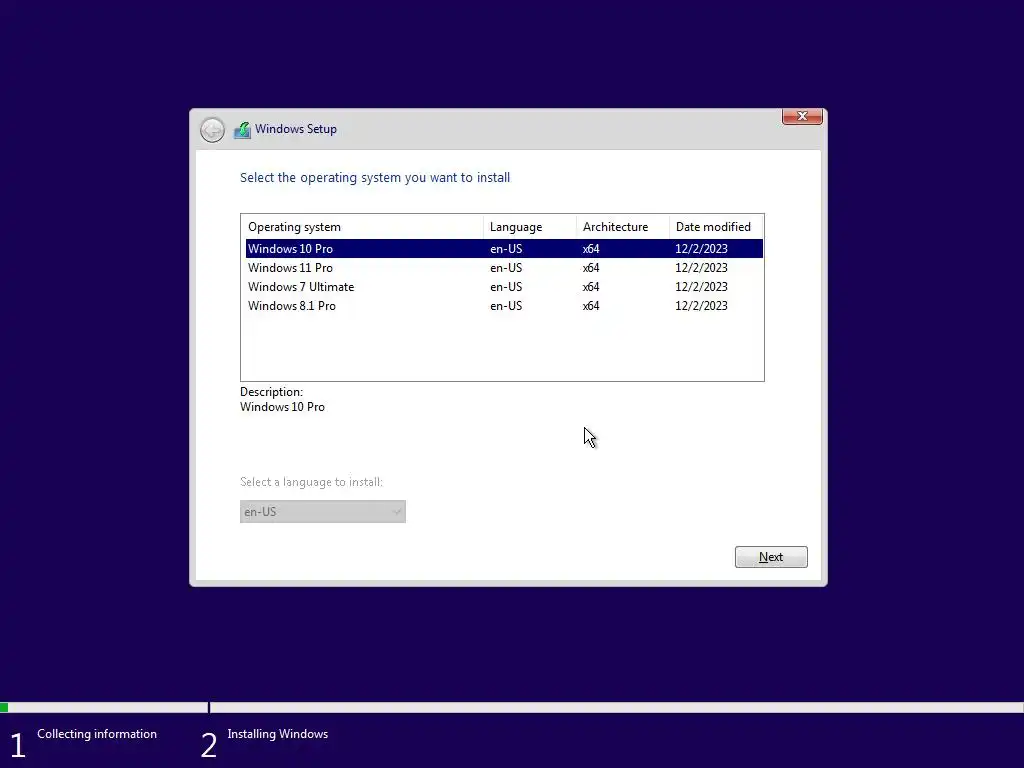Click the Architecture column header
The height and width of the screenshot is (768, 1024).
click(x=622, y=227)
